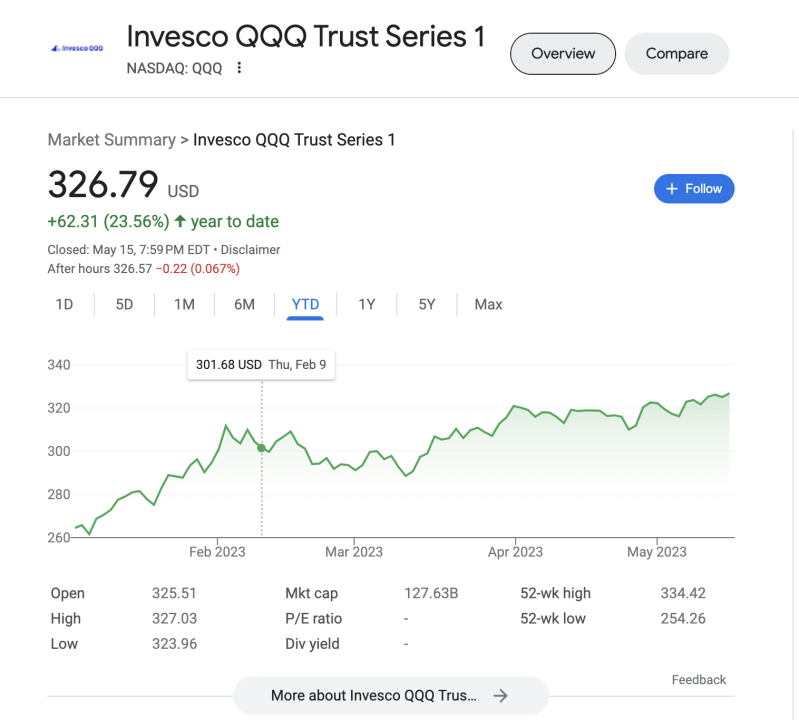
Task: Click the Invesco QQQ logo icon
Action: [x=77, y=47]
